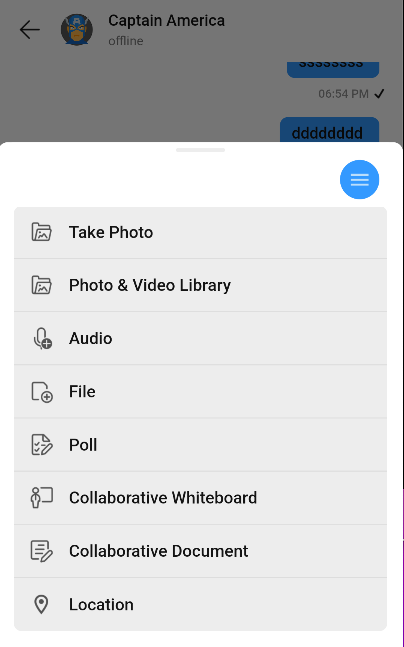Choose Photo & Video Library entry
The image size is (404, 647).
[x=201, y=285]
